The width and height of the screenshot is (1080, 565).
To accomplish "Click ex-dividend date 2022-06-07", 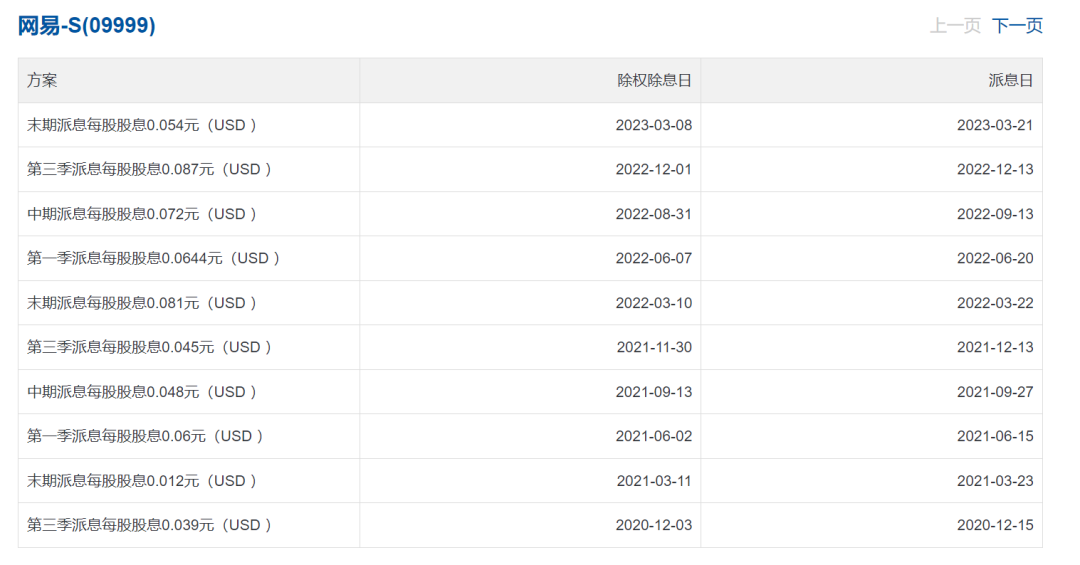I will click(653, 258).
